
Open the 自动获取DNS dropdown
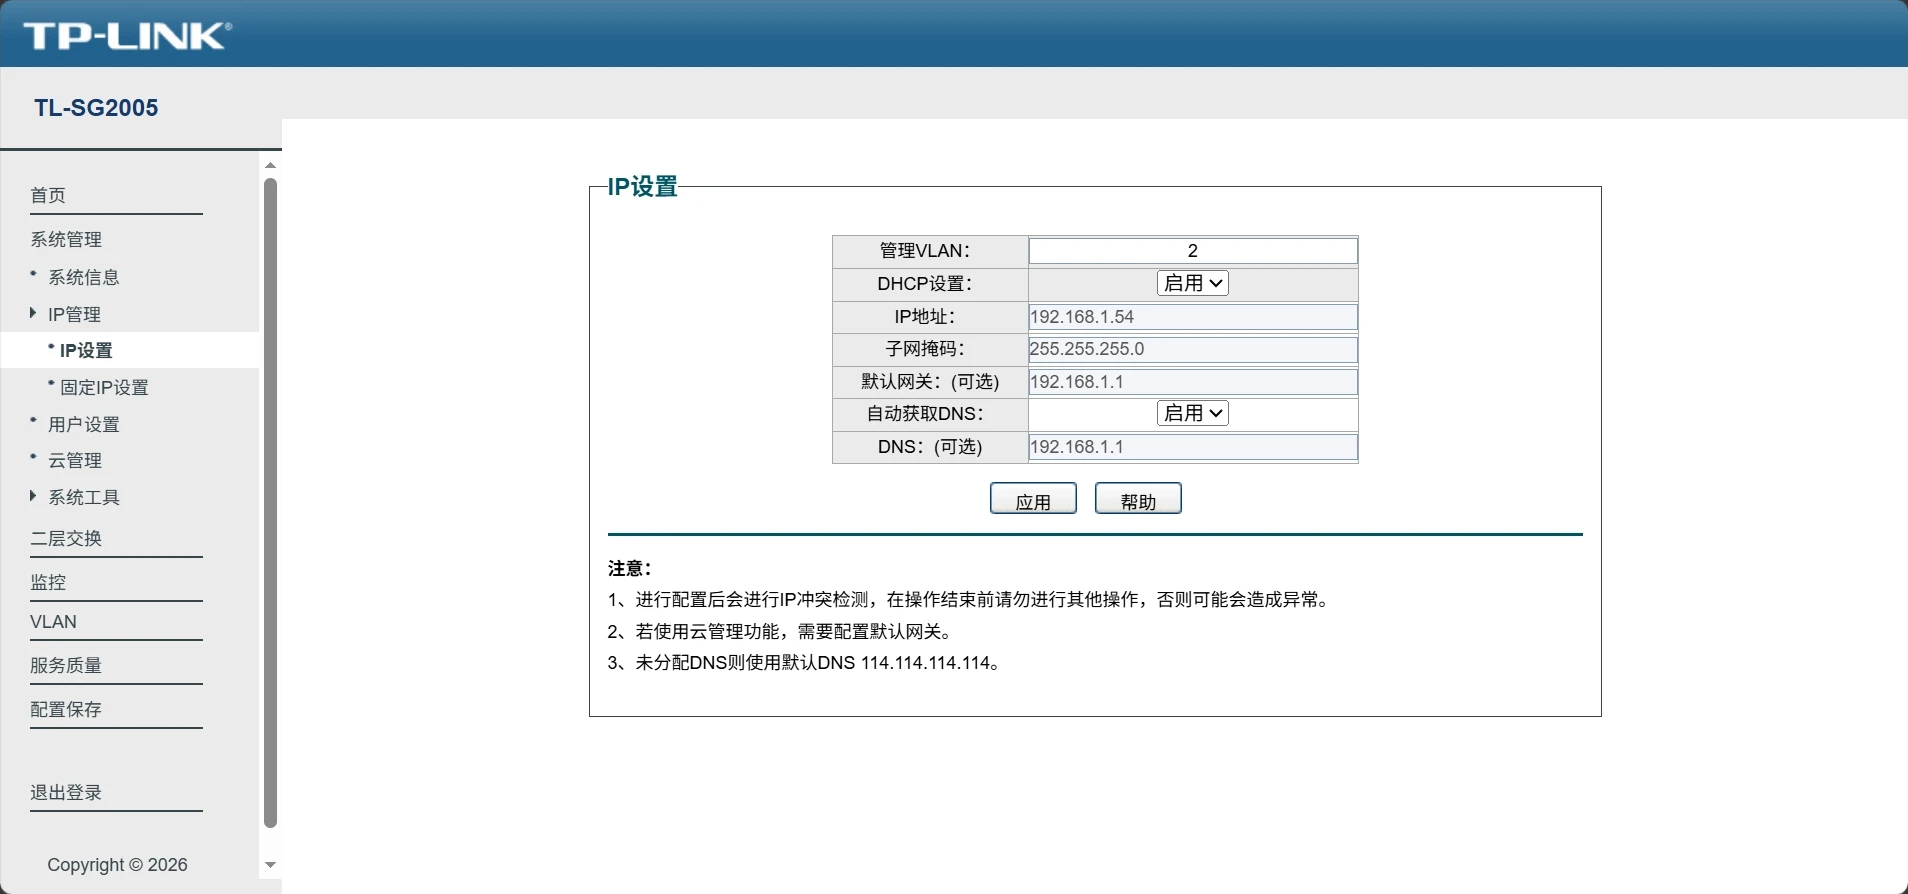(x=1193, y=413)
